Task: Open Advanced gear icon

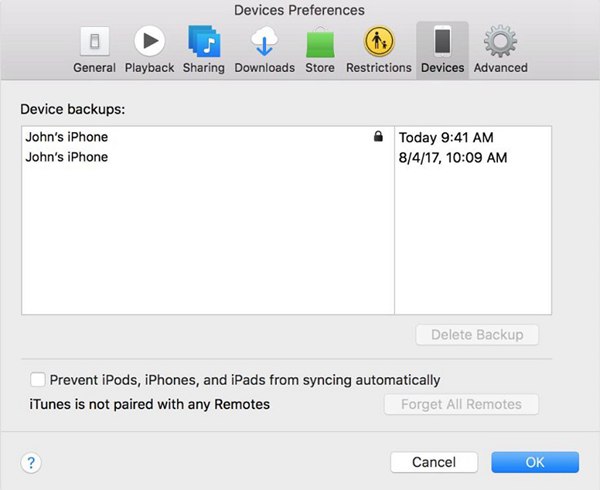Action: tap(500, 42)
